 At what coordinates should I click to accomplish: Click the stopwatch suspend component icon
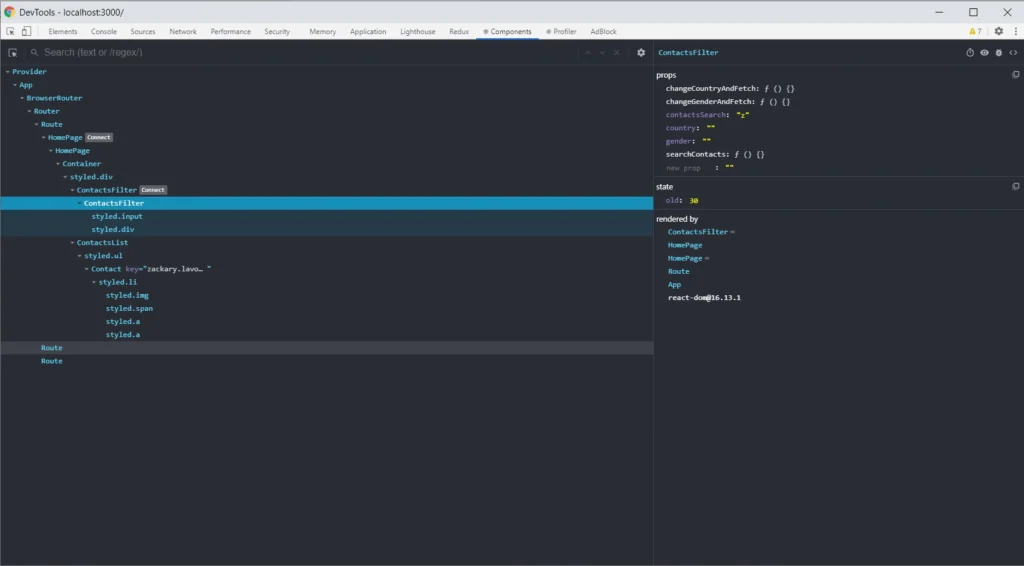click(970, 53)
